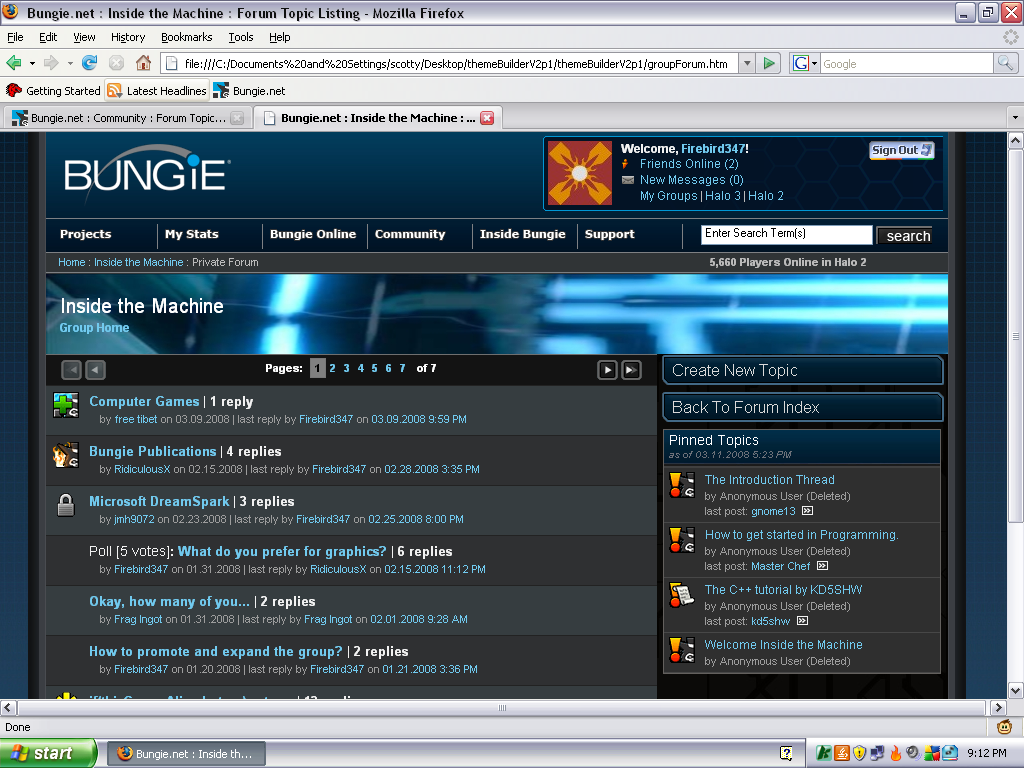The height and width of the screenshot is (768, 1024).
Task: Open the Community navigation tab
Action: pos(410,234)
